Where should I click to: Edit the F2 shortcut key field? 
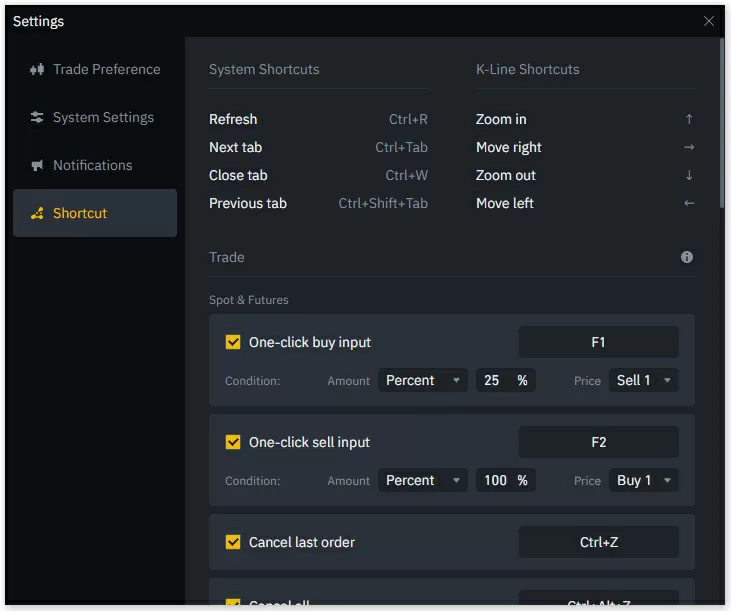[599, 442]
